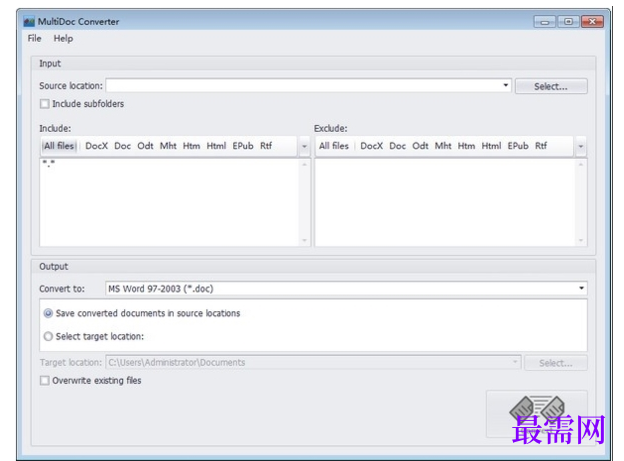Screen dimensions: 624x461
Task: Select the Select target location radio button
Action: coord(48,336)
